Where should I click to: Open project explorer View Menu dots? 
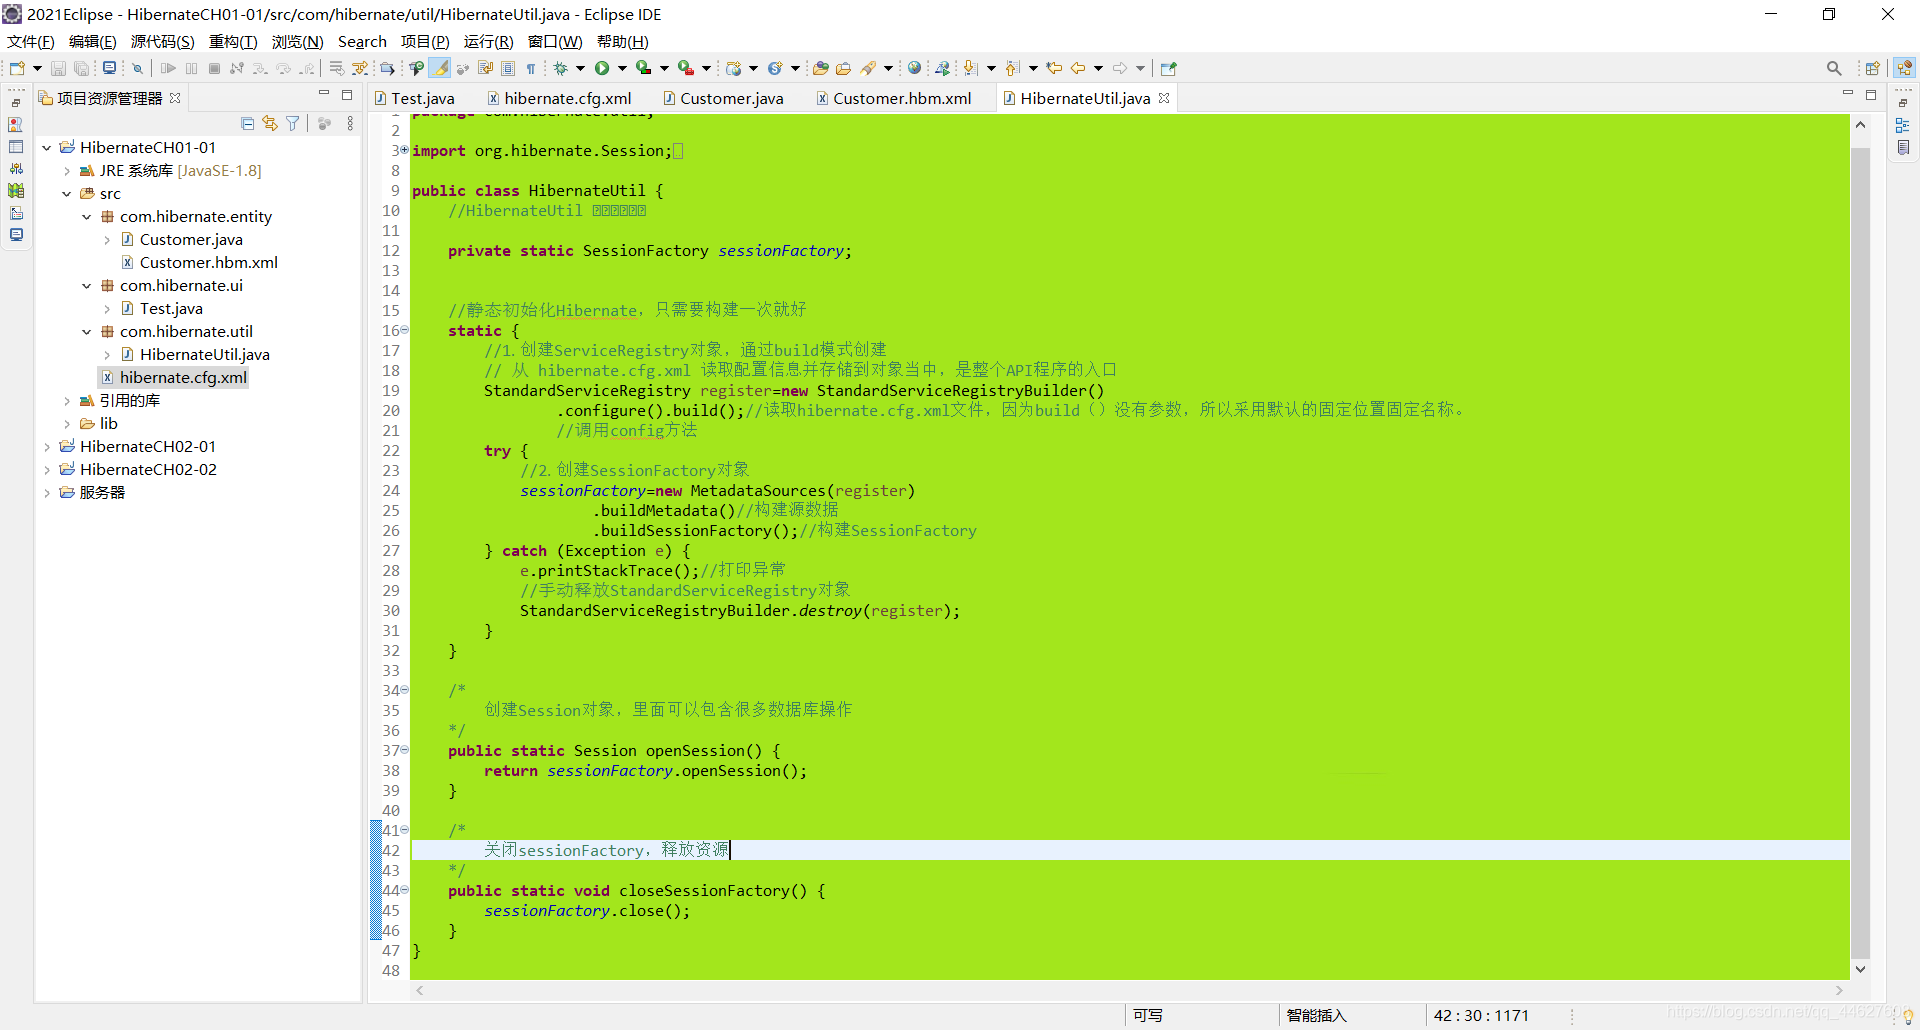click(350, 123)
